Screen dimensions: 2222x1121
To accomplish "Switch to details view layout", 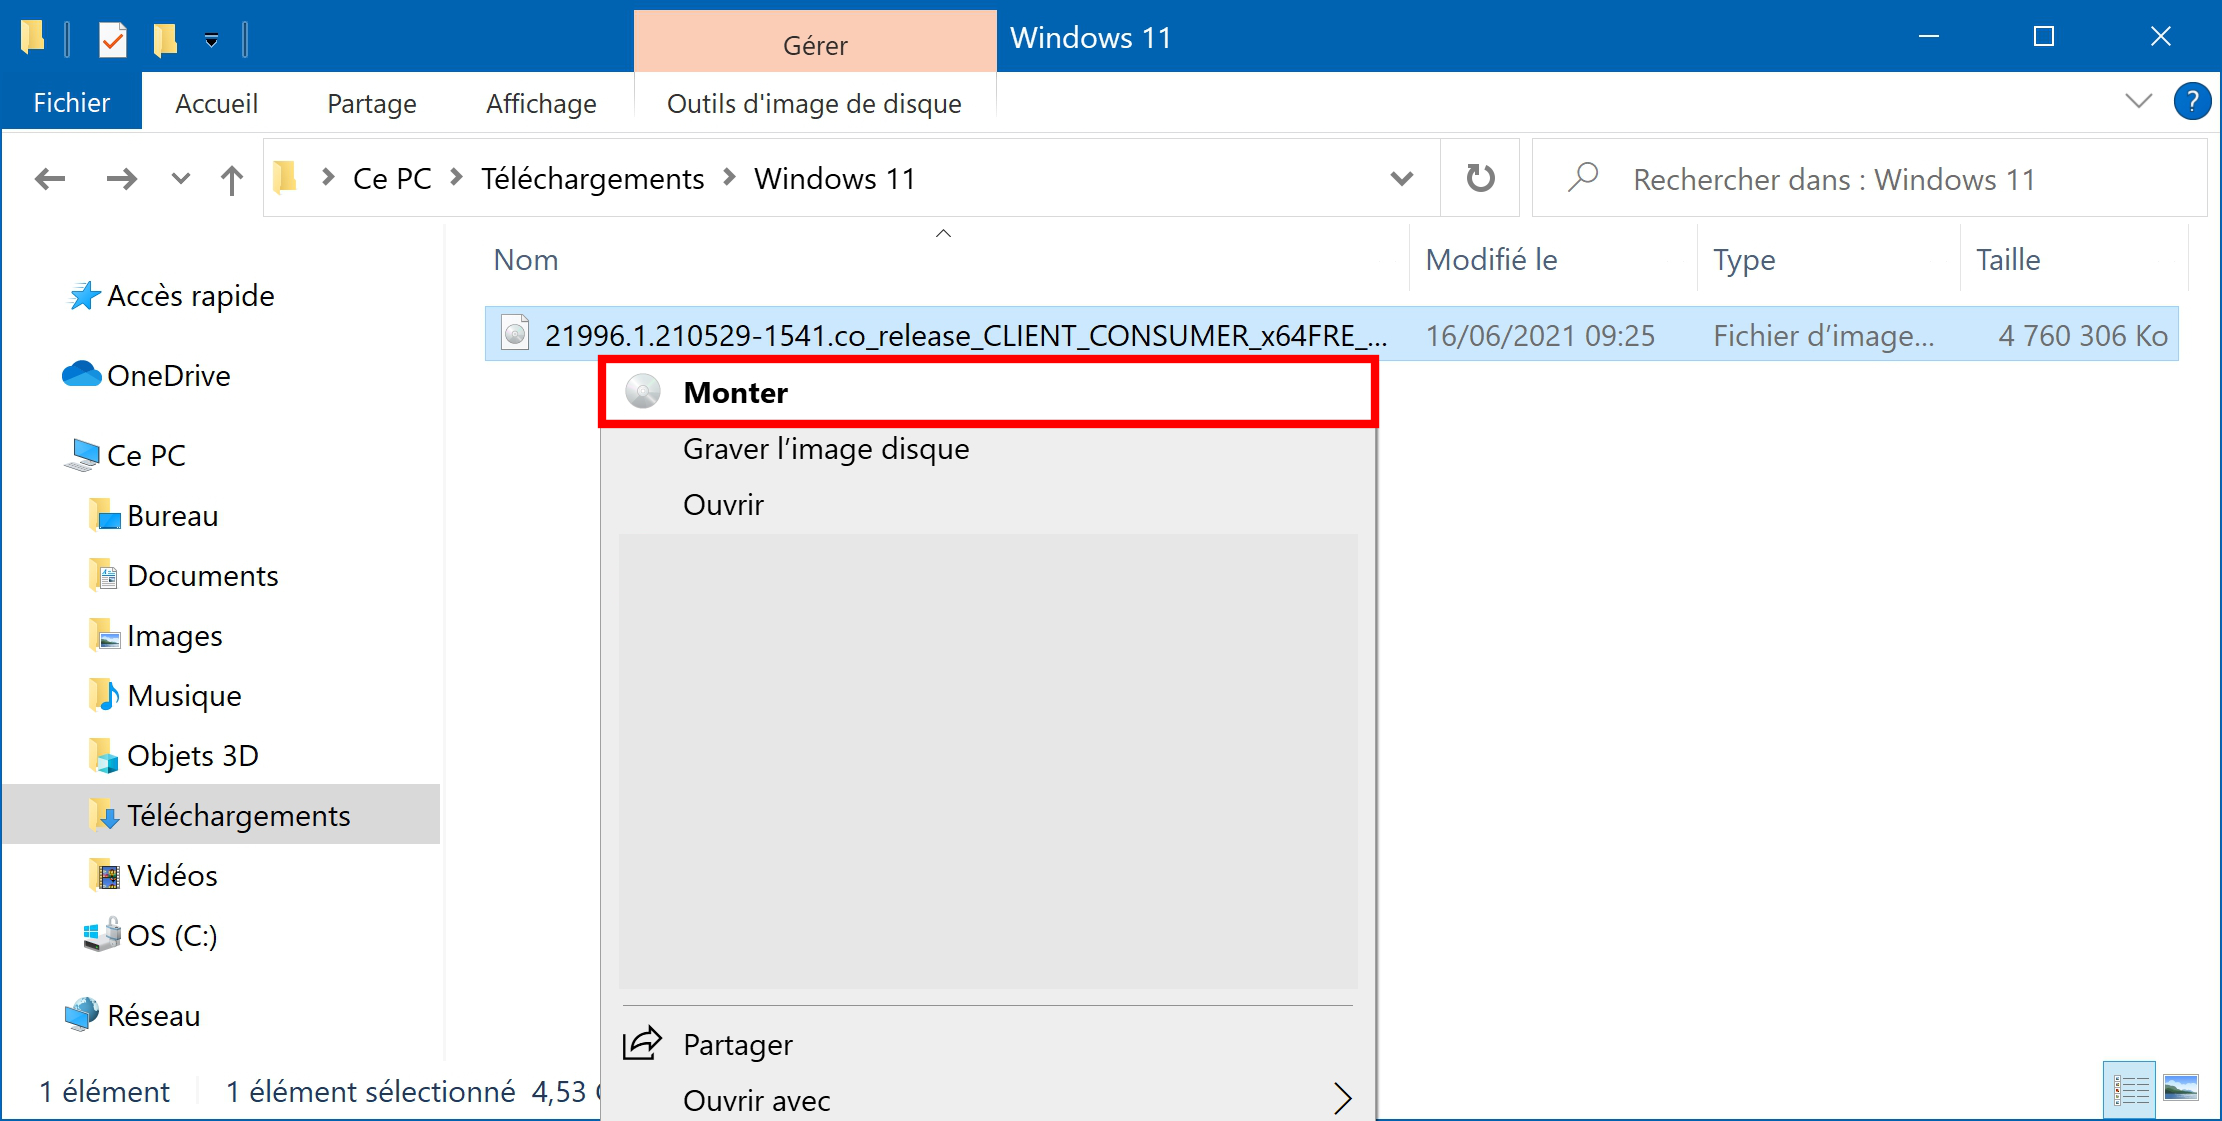I will pos(2130,1089).
